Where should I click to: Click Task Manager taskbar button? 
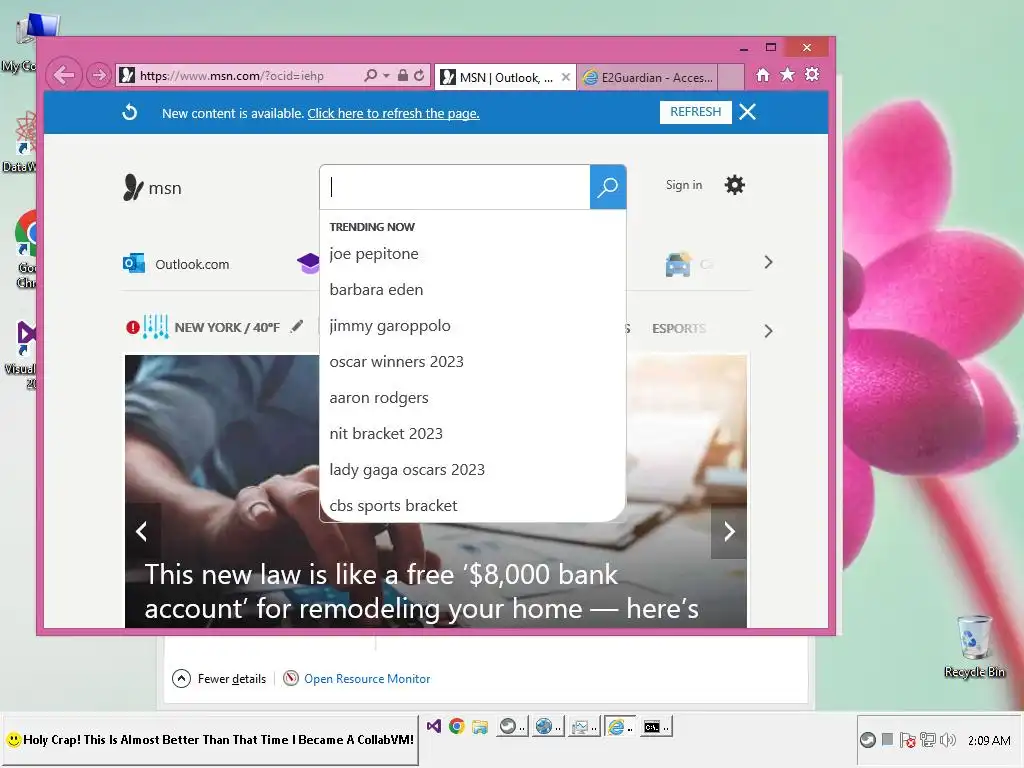click(x=583, y=727)
